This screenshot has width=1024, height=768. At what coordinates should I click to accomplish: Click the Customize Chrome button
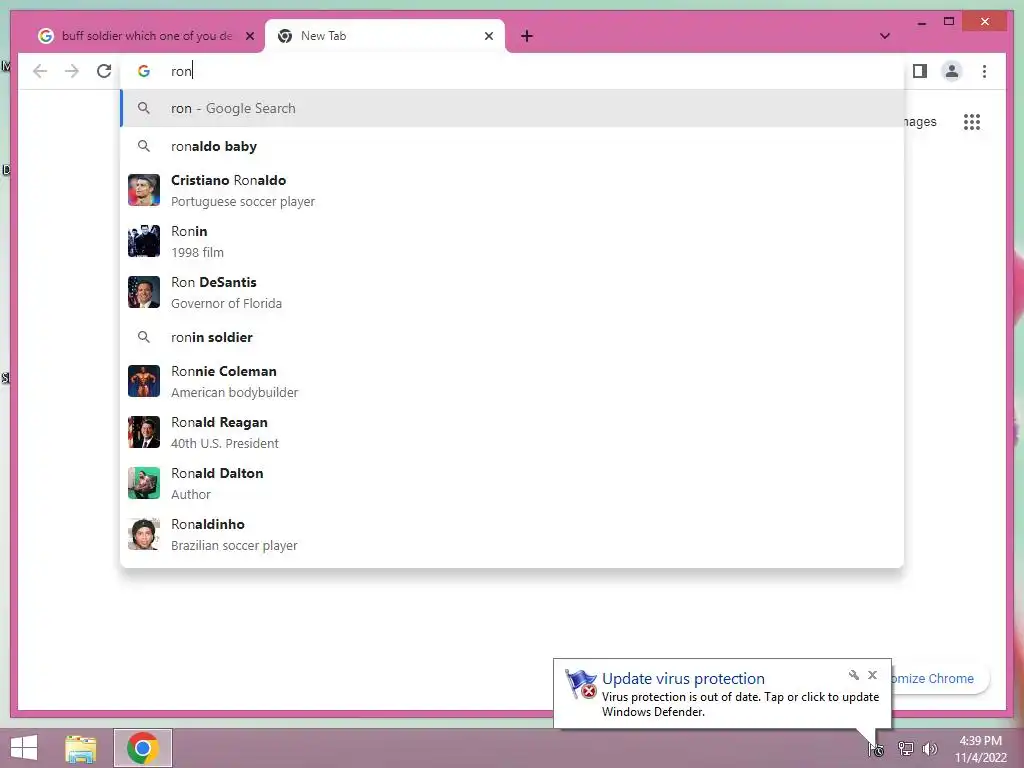tap(939, 679)
